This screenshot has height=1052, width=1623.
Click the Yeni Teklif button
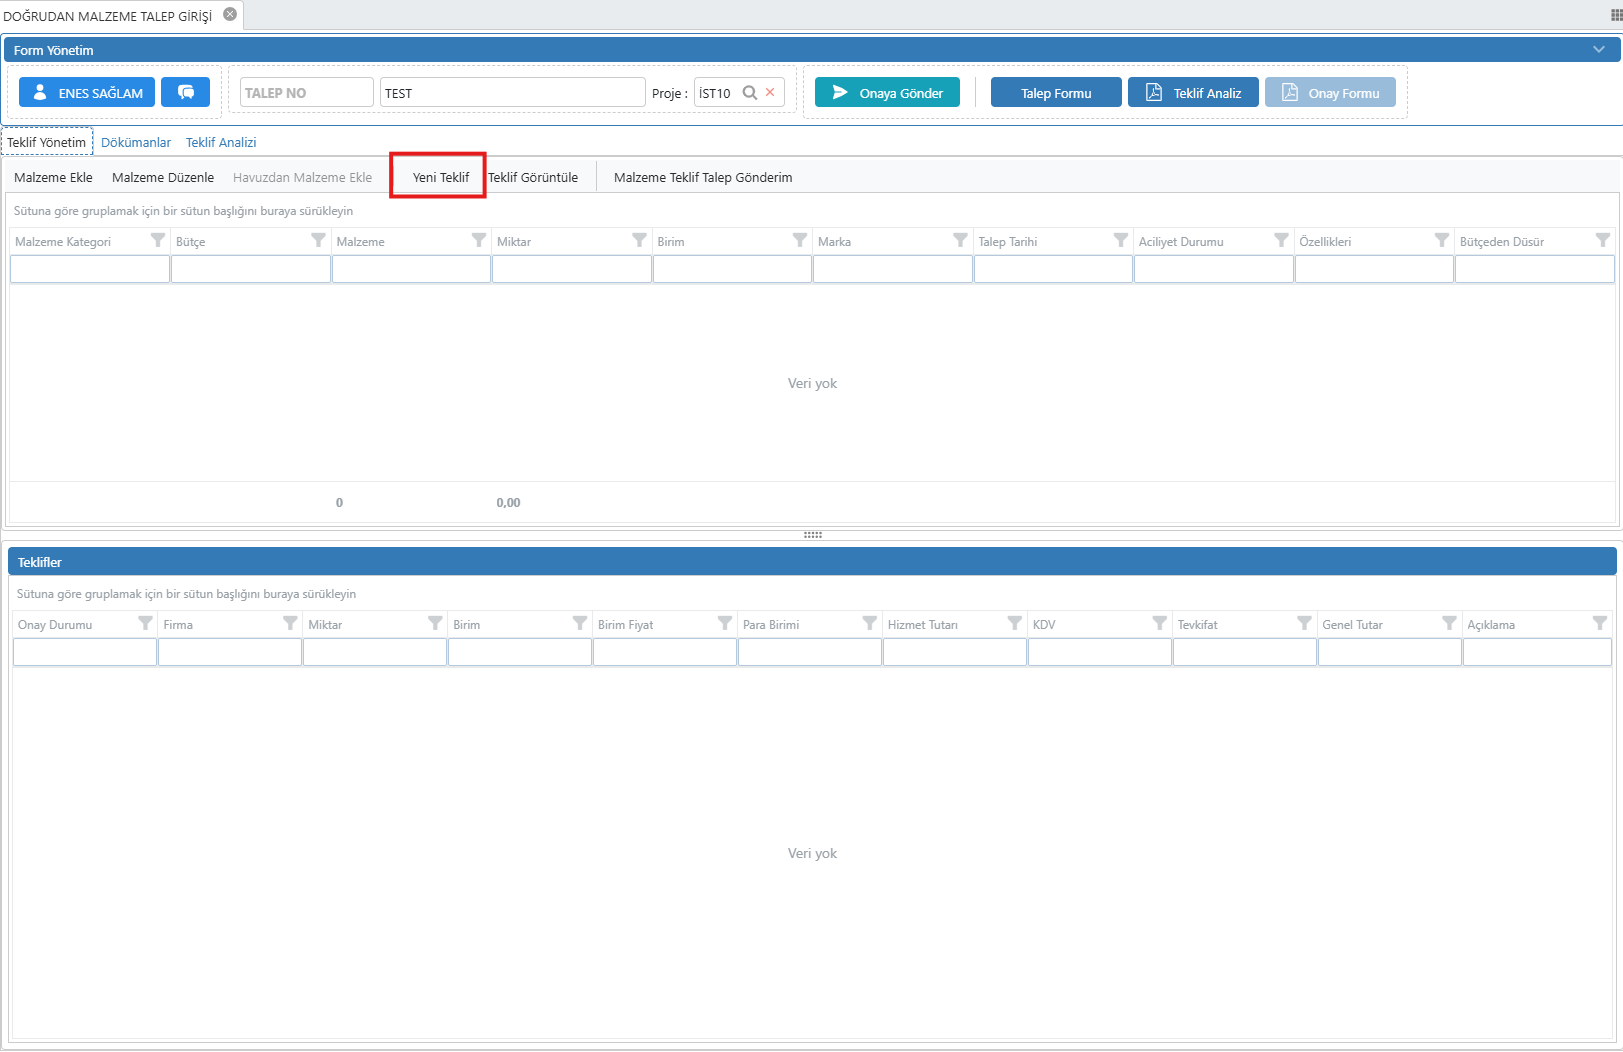440,177
